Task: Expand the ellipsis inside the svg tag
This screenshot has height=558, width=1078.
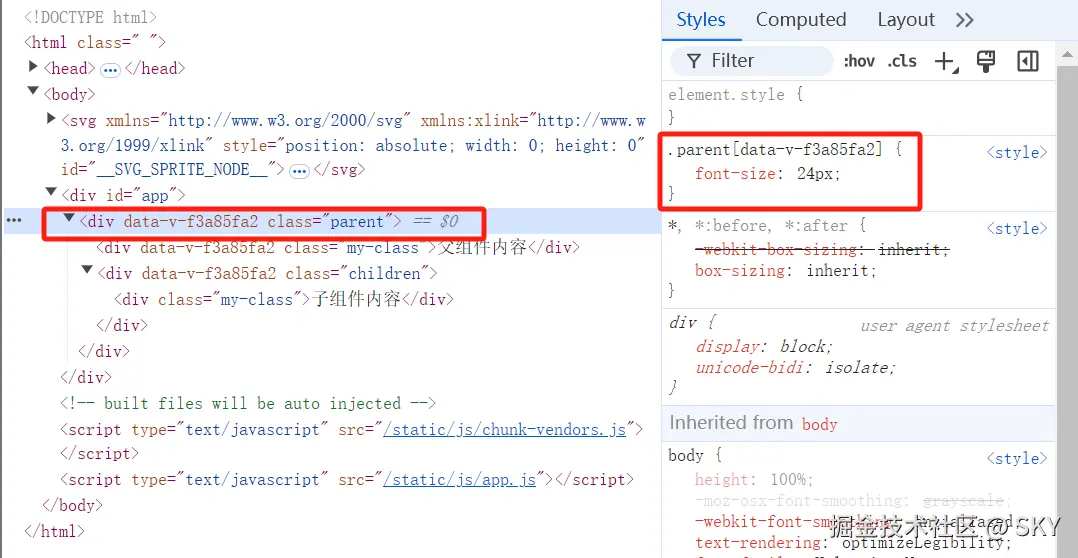Action: pyautogui.click(x=299, y=171)
